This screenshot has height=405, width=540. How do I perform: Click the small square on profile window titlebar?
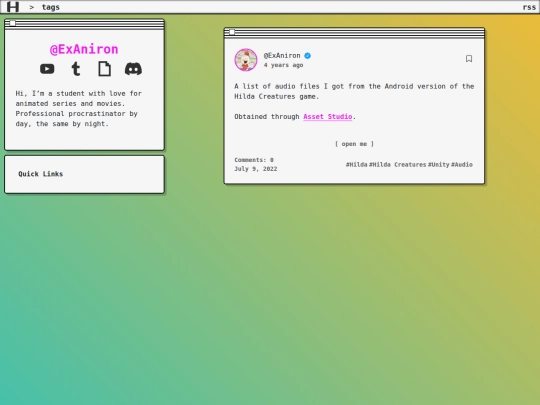[12, 23]
